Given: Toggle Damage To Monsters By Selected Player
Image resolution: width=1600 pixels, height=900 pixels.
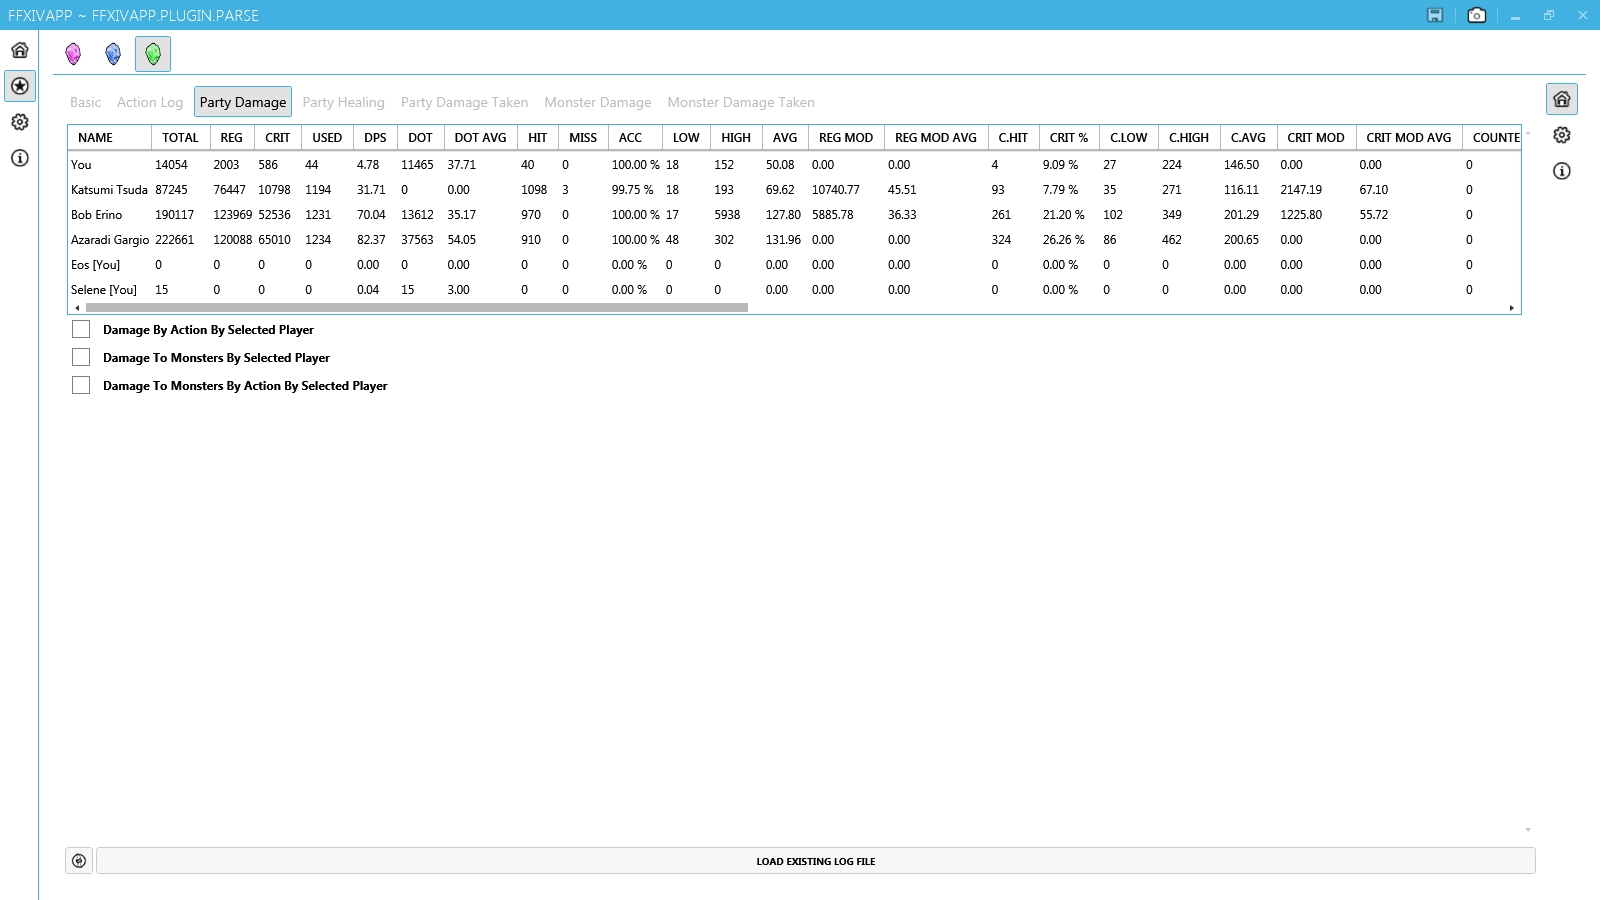Looking at the screenshot, I should (81, 357).
